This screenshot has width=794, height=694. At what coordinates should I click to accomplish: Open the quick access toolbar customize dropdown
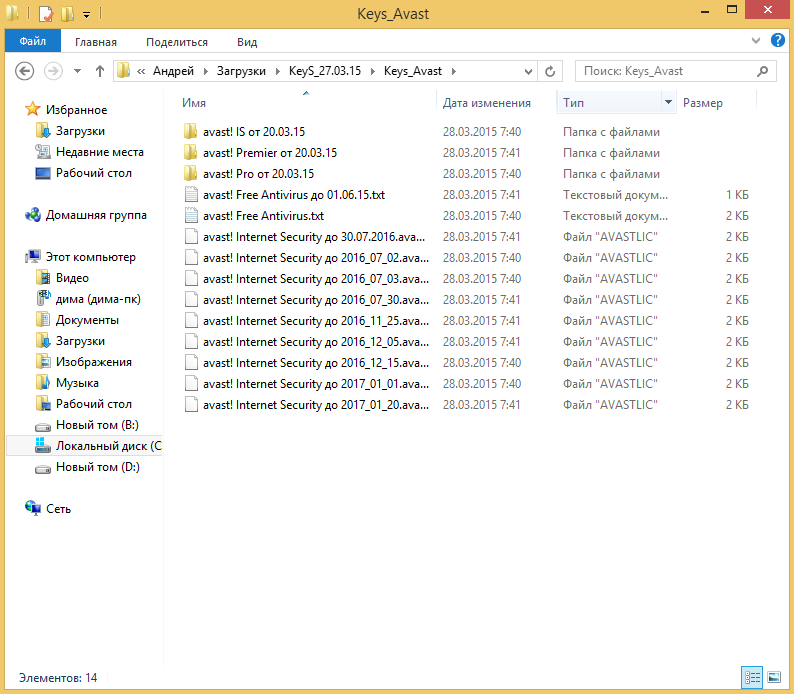click(87, 15)
